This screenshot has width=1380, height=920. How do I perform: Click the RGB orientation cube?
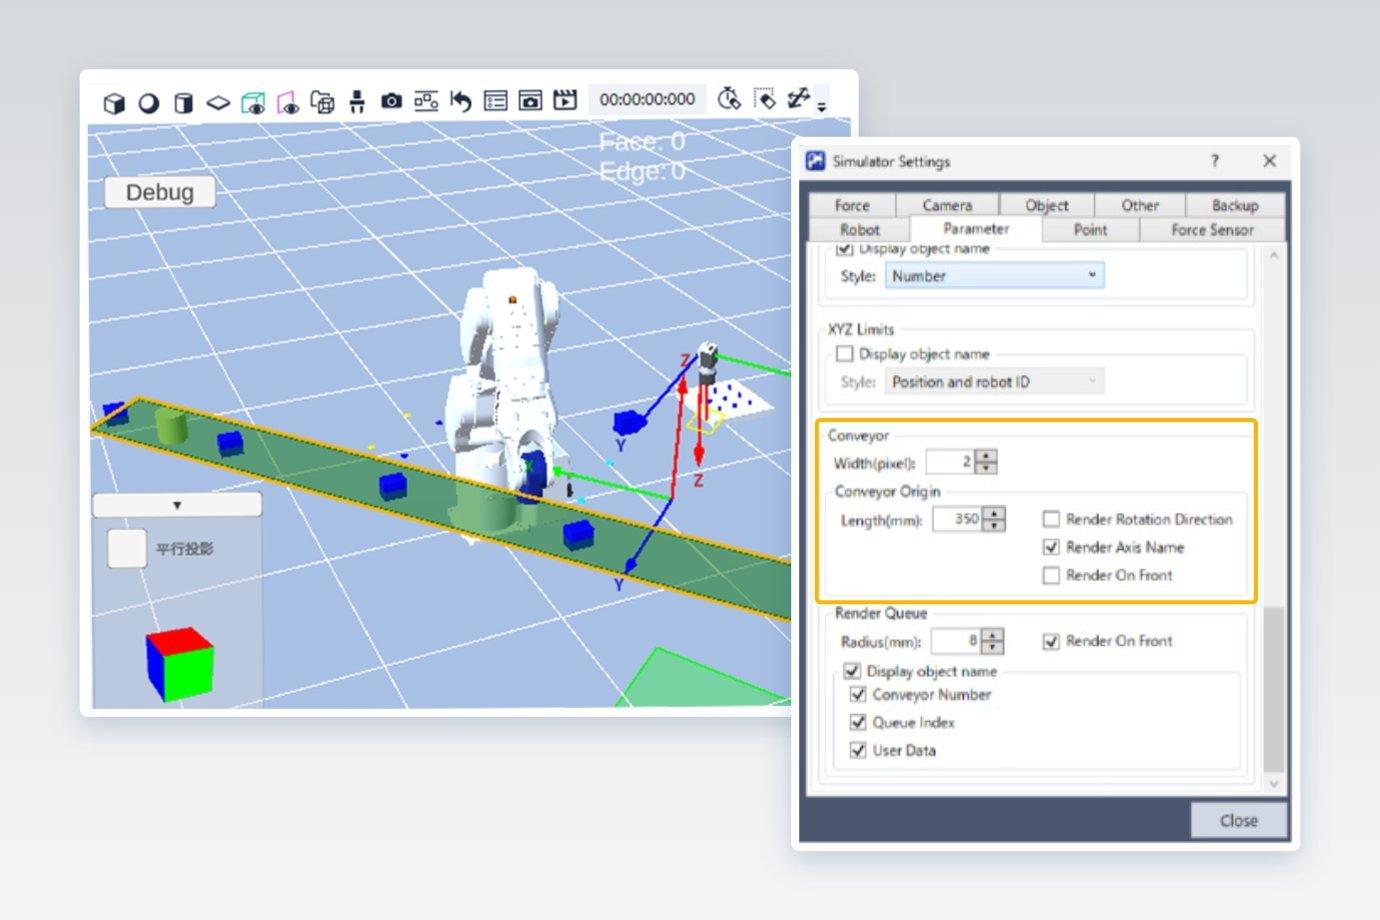[180, 665]
